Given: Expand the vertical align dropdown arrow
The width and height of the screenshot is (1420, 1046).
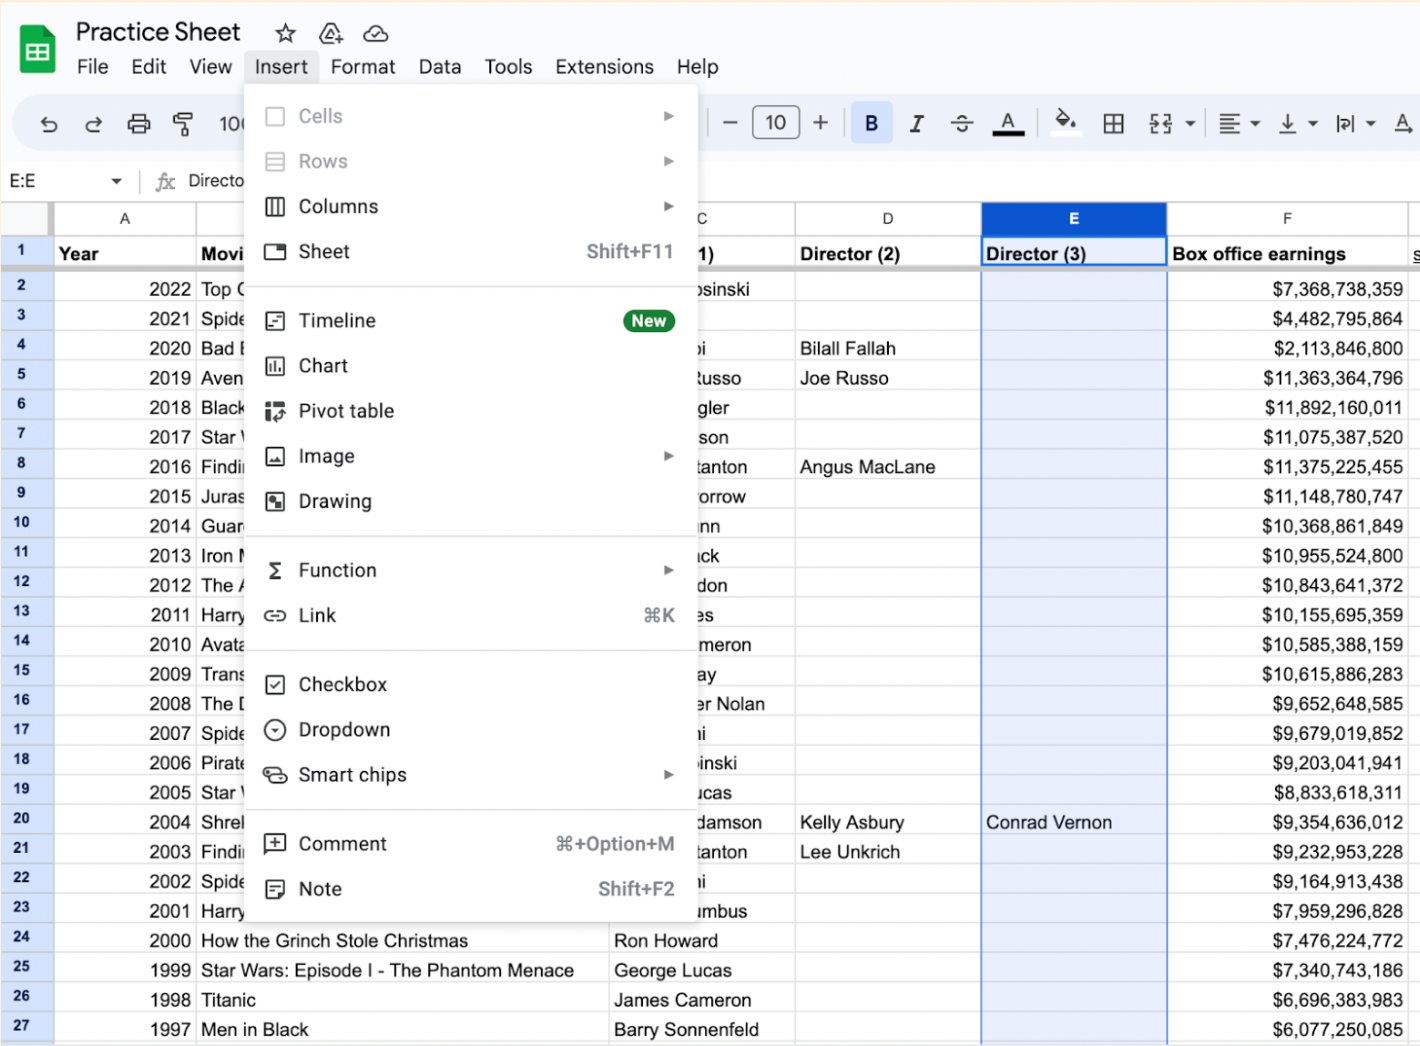Looking at the screenshot, I should coord(1313,124).
